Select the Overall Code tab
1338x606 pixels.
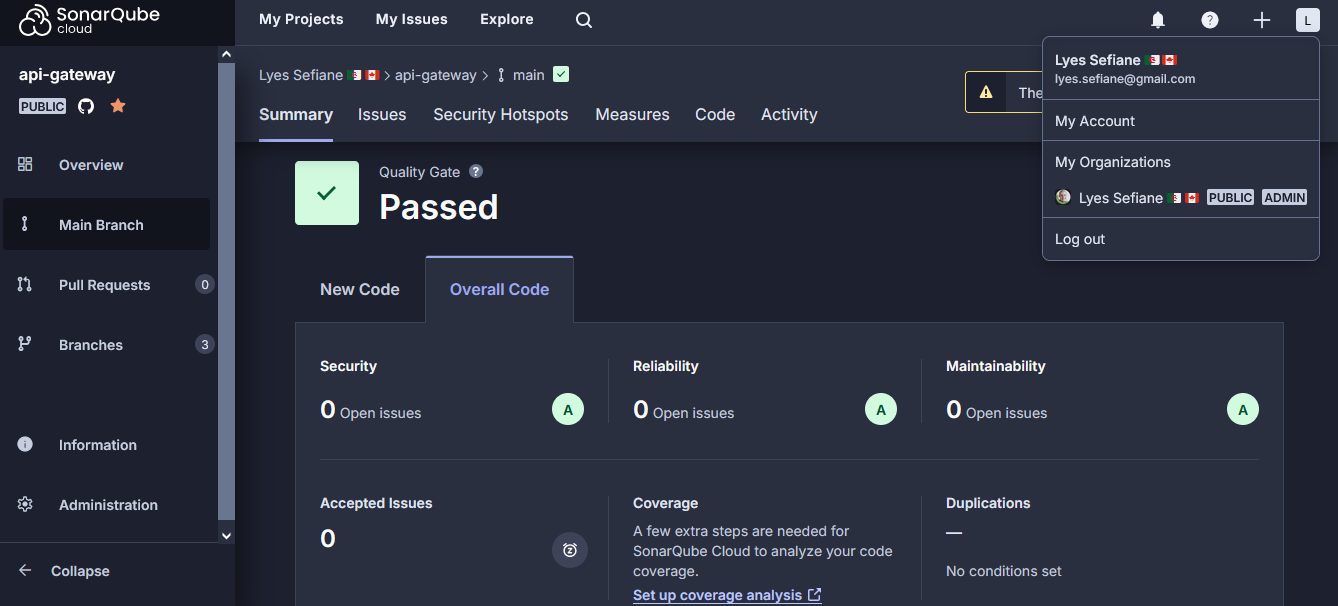pyautogui.click(x=500, y=289)
